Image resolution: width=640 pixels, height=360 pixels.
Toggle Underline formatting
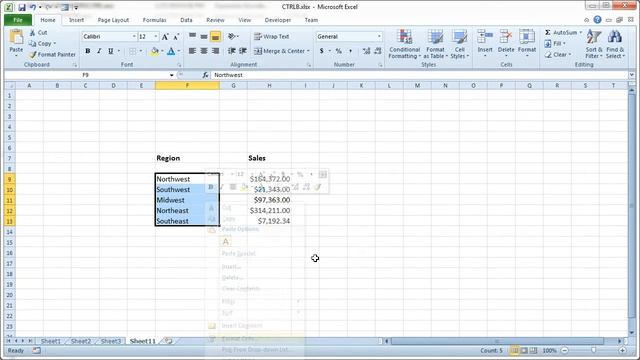[110, 51]
